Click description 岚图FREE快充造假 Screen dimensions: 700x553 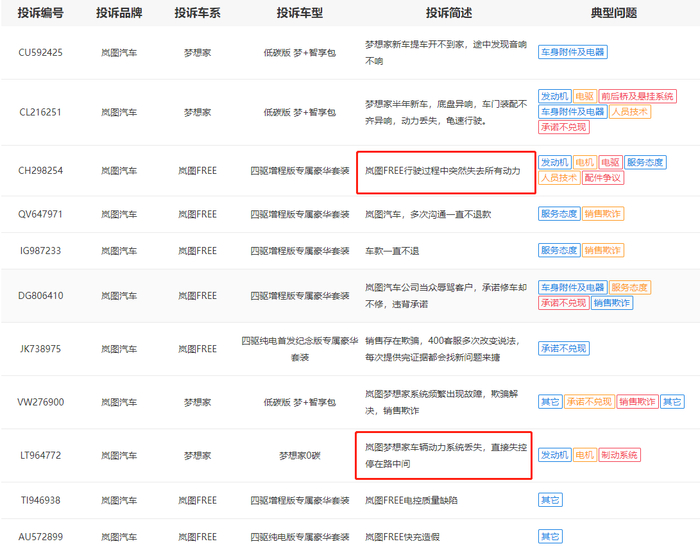coord(402,537)
